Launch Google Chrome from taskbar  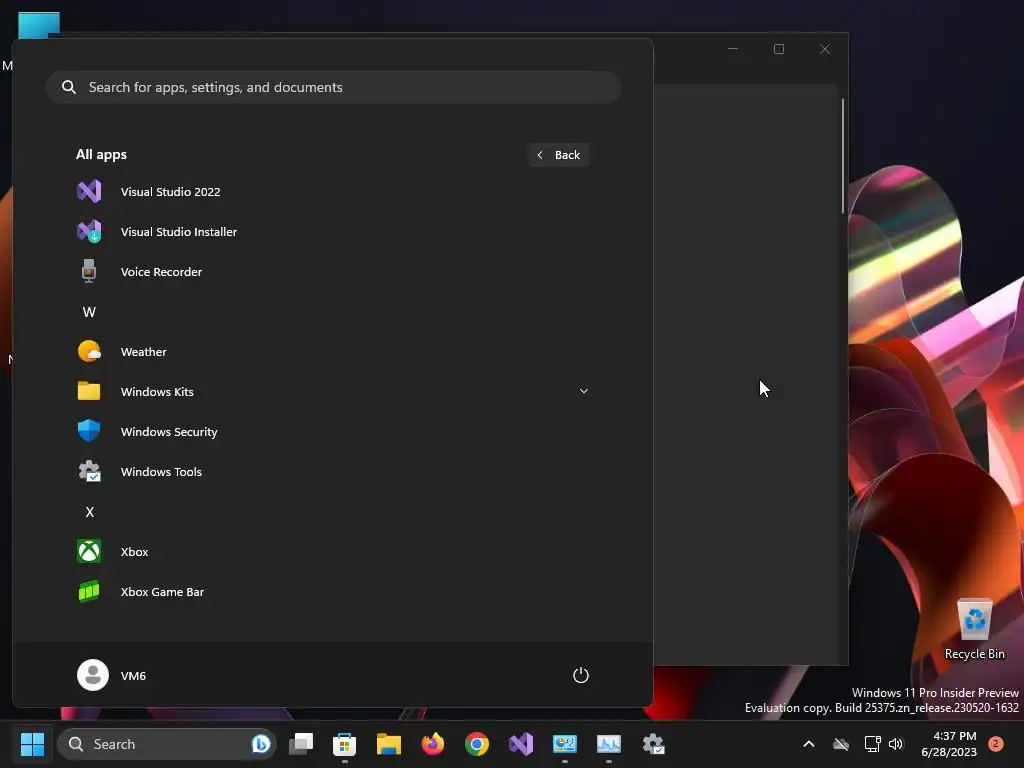(x=477, y=744)
